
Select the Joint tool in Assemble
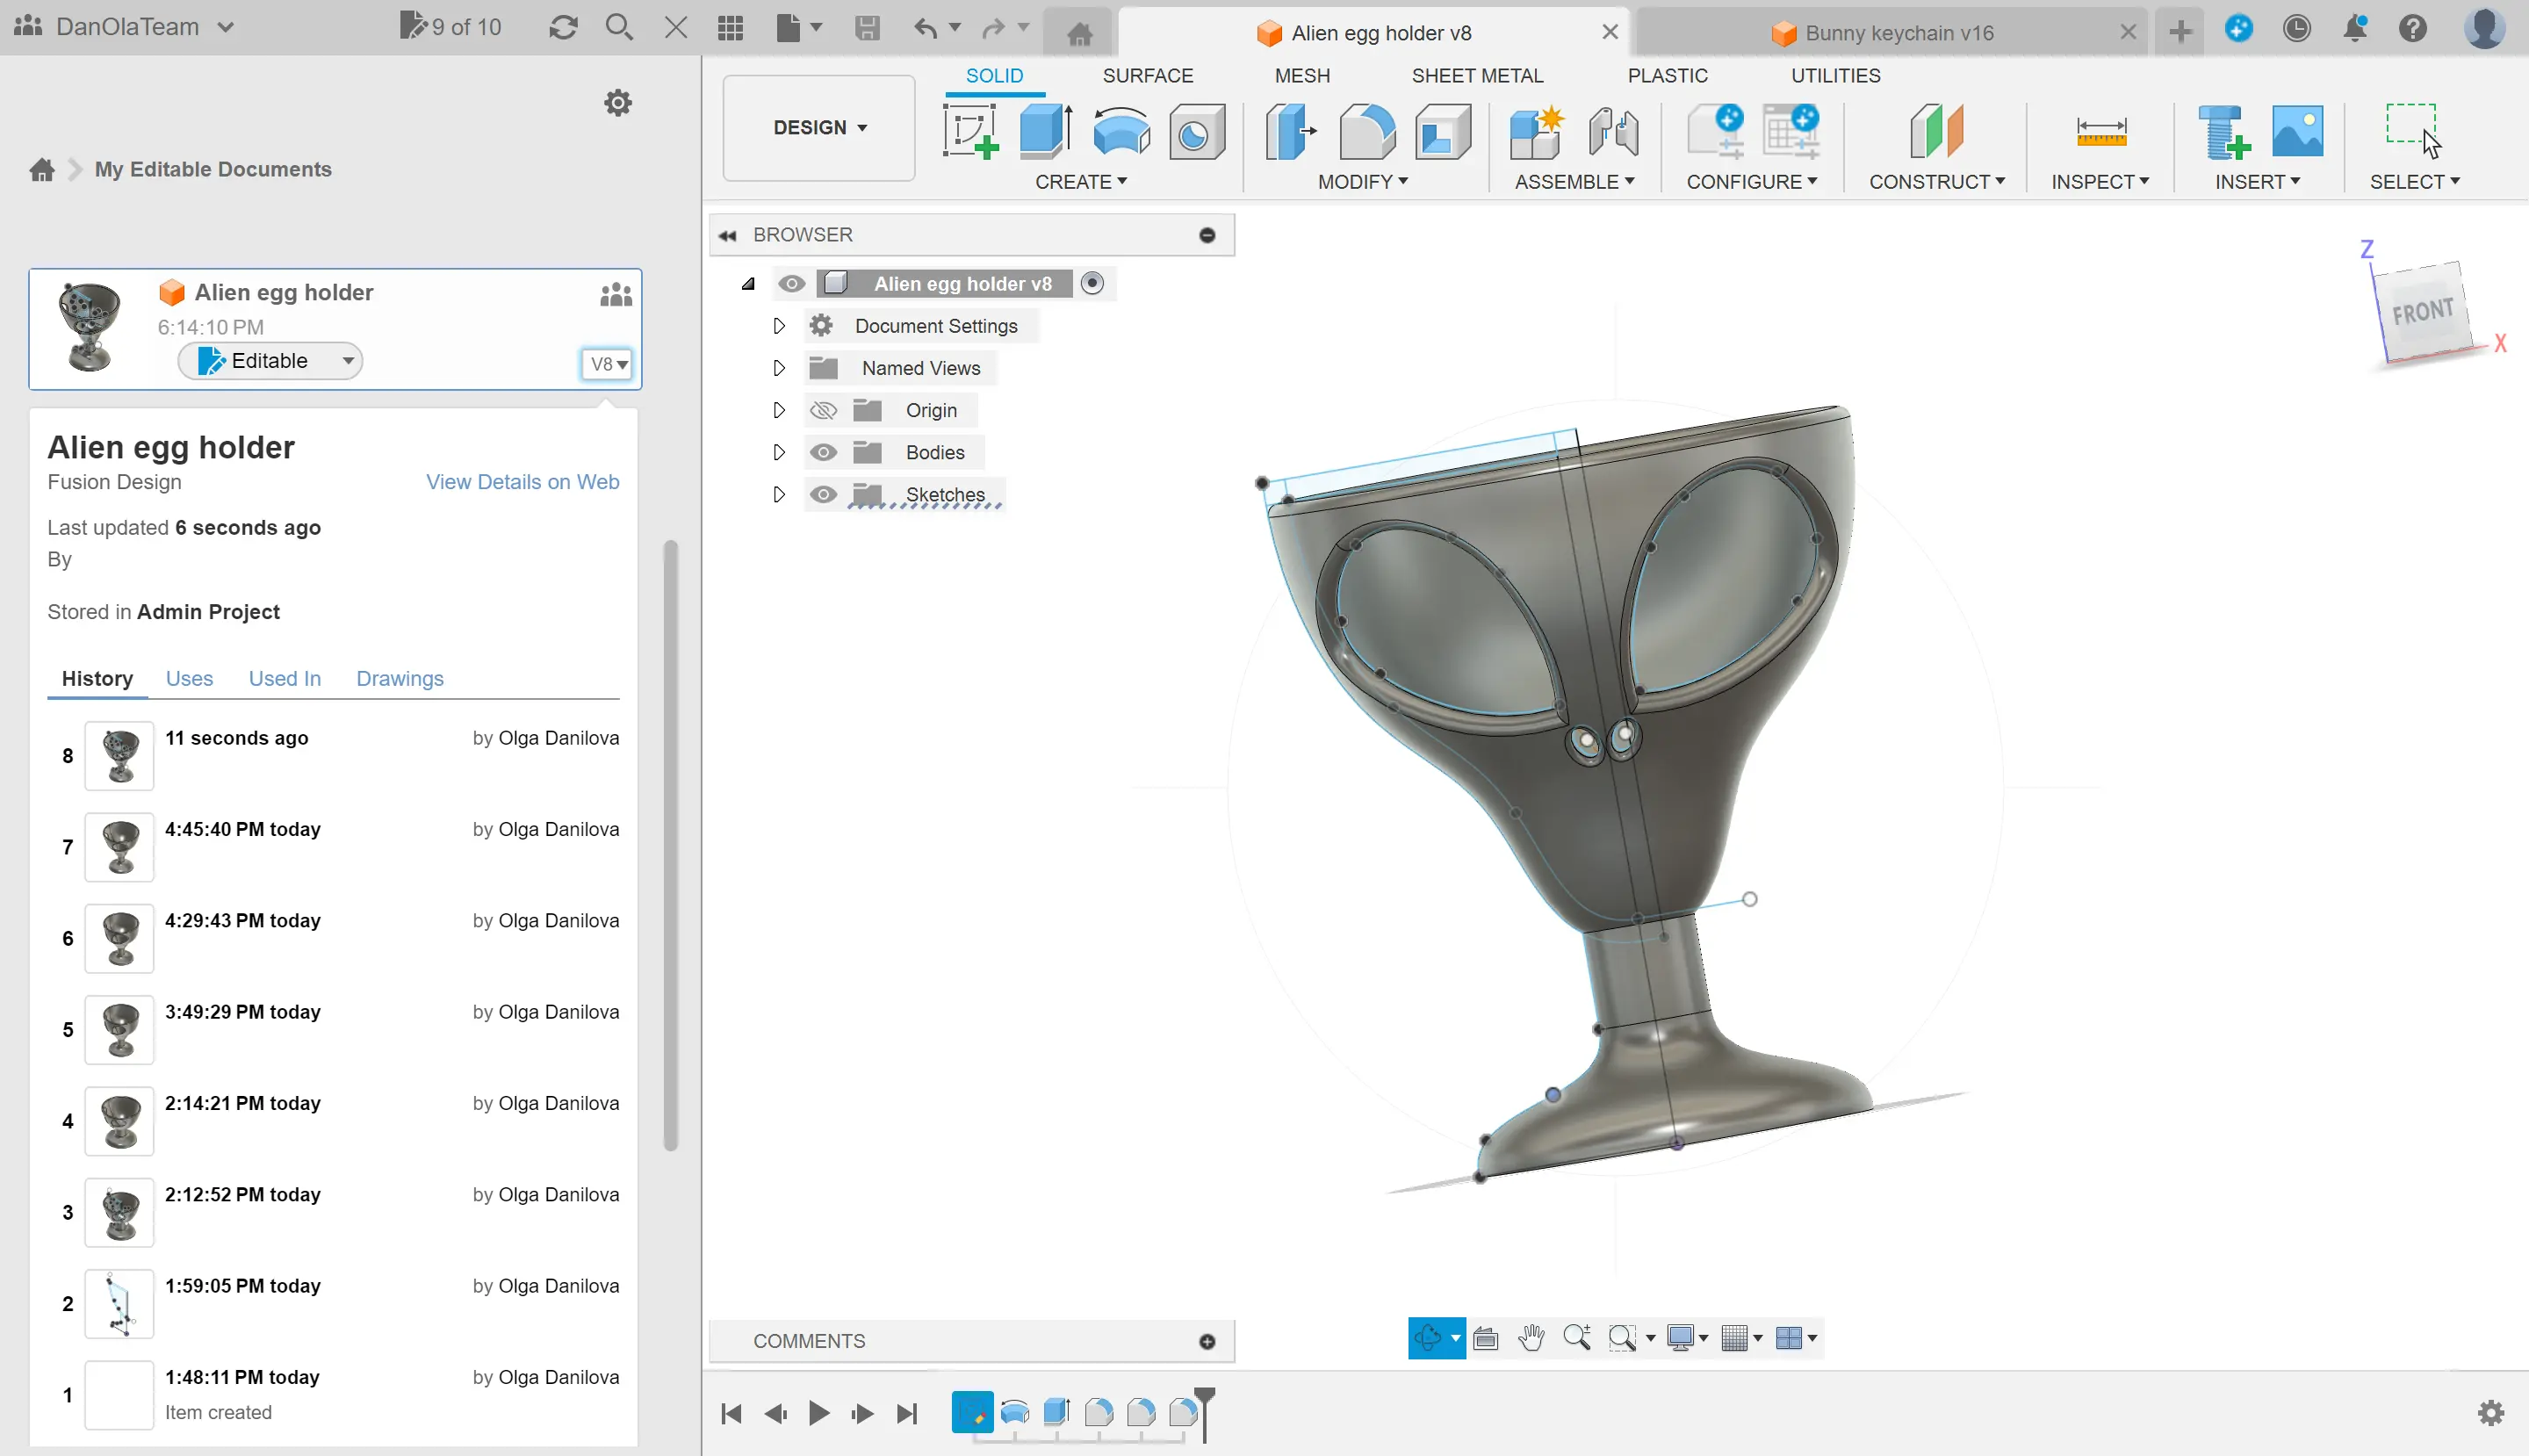1612,131
